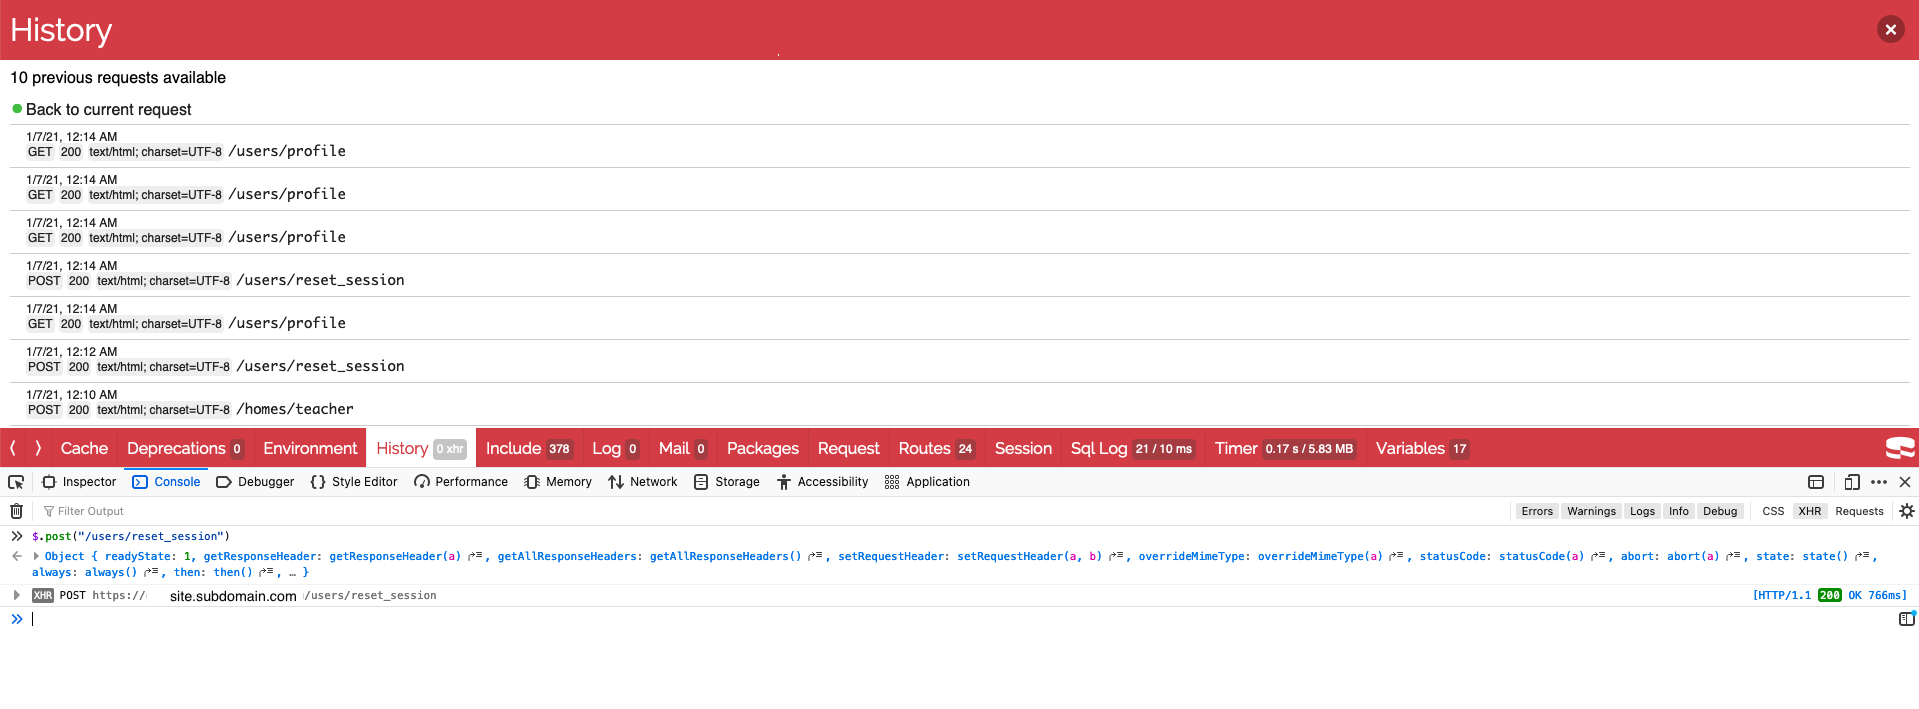1919x709 pixels.
Task: Pick an element with the picker icon
Action: pyautogui.click(x=16, y=482)
